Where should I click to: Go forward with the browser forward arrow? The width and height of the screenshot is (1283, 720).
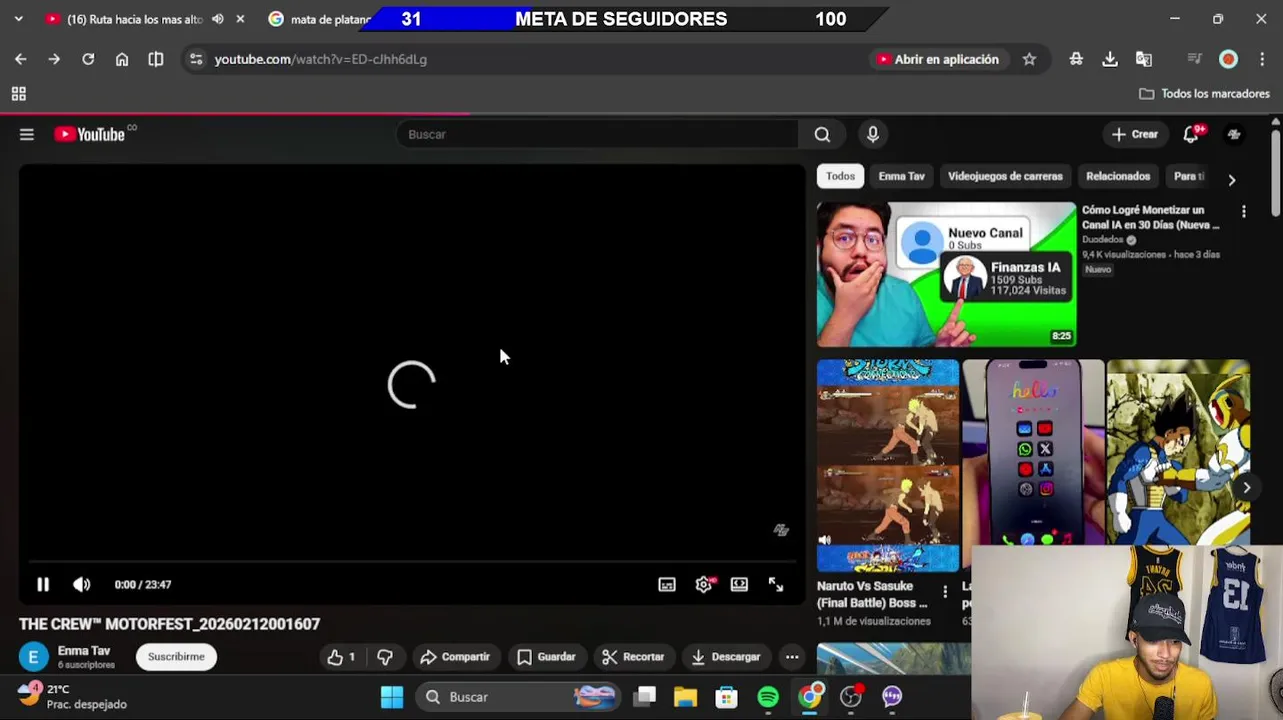click(54, 59)
